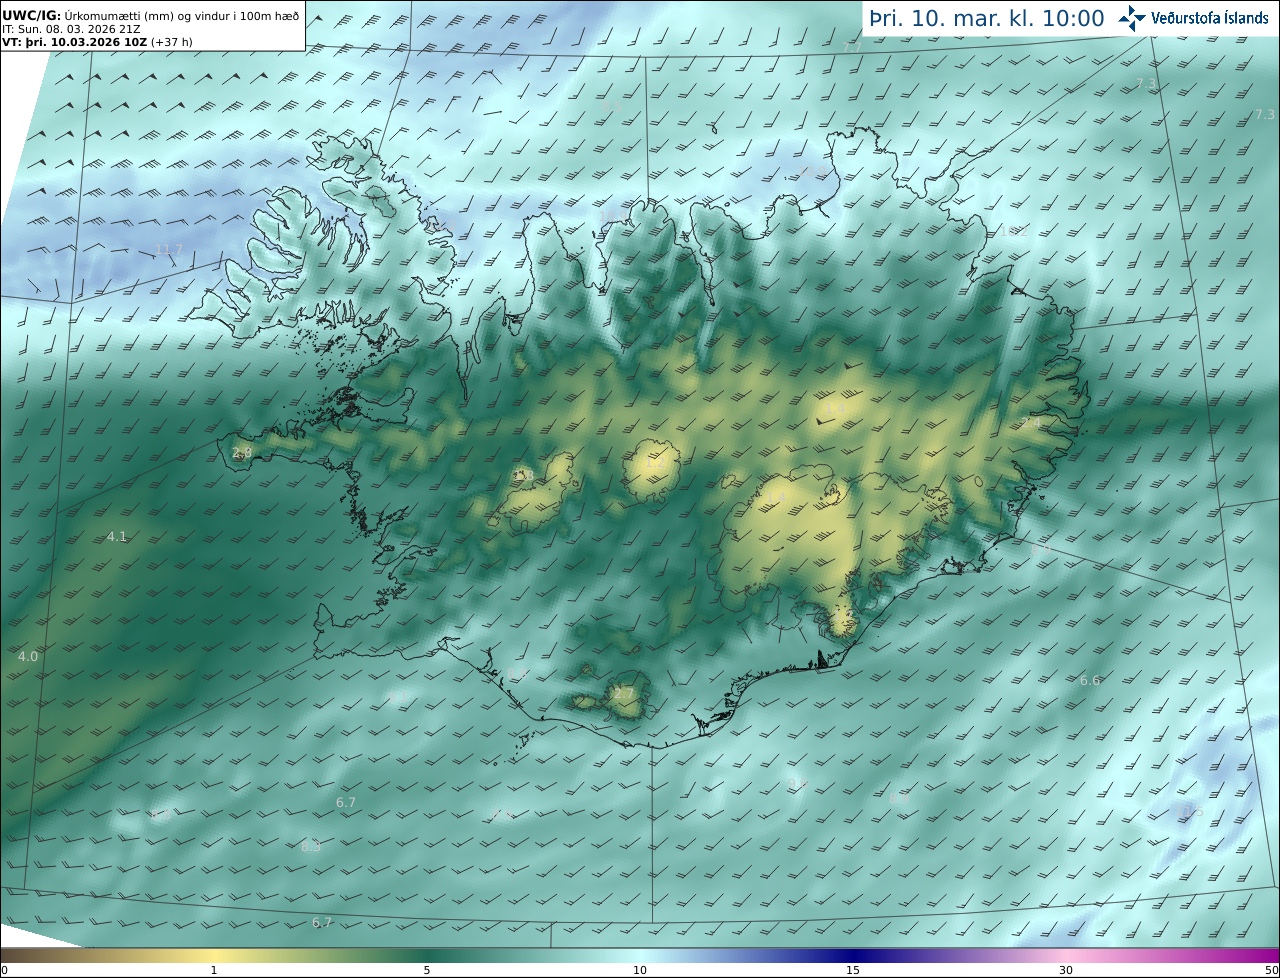This screenshot has height=978, width=1280.
Task: Click the 0 tick label on the color scale
Action: 4,970
